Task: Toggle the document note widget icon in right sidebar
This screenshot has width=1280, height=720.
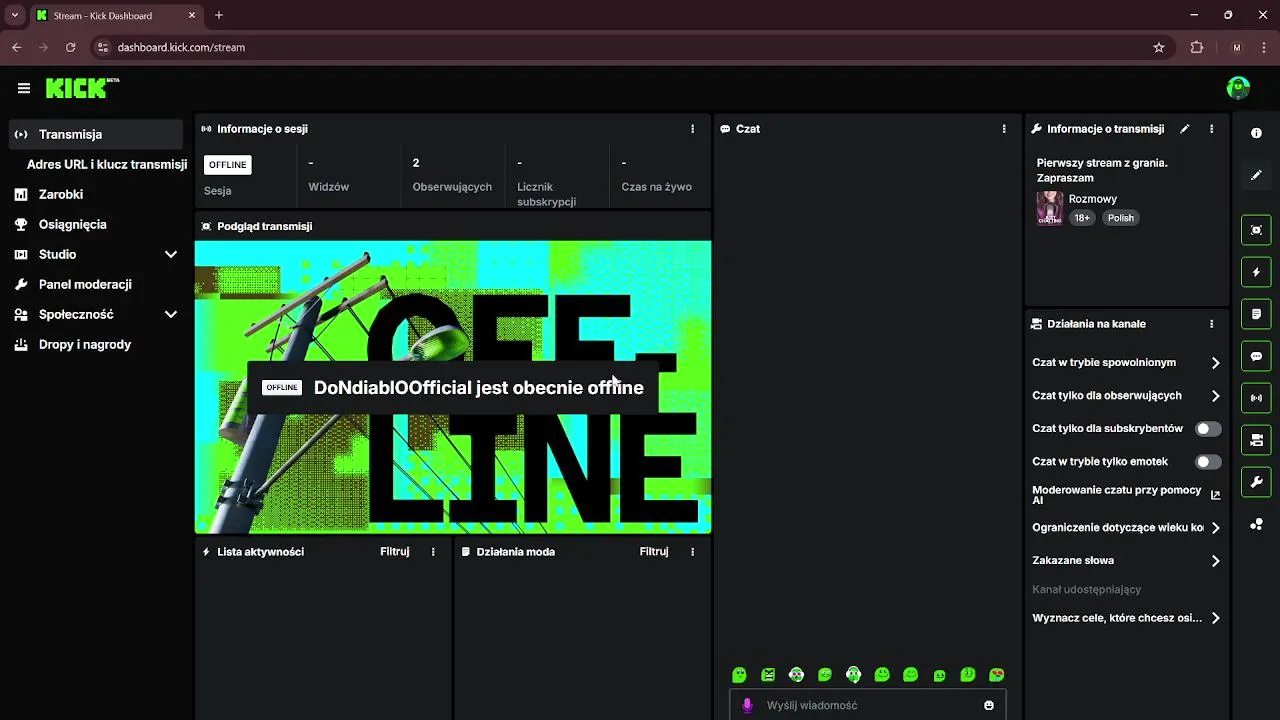Action: click(1257, 314)
